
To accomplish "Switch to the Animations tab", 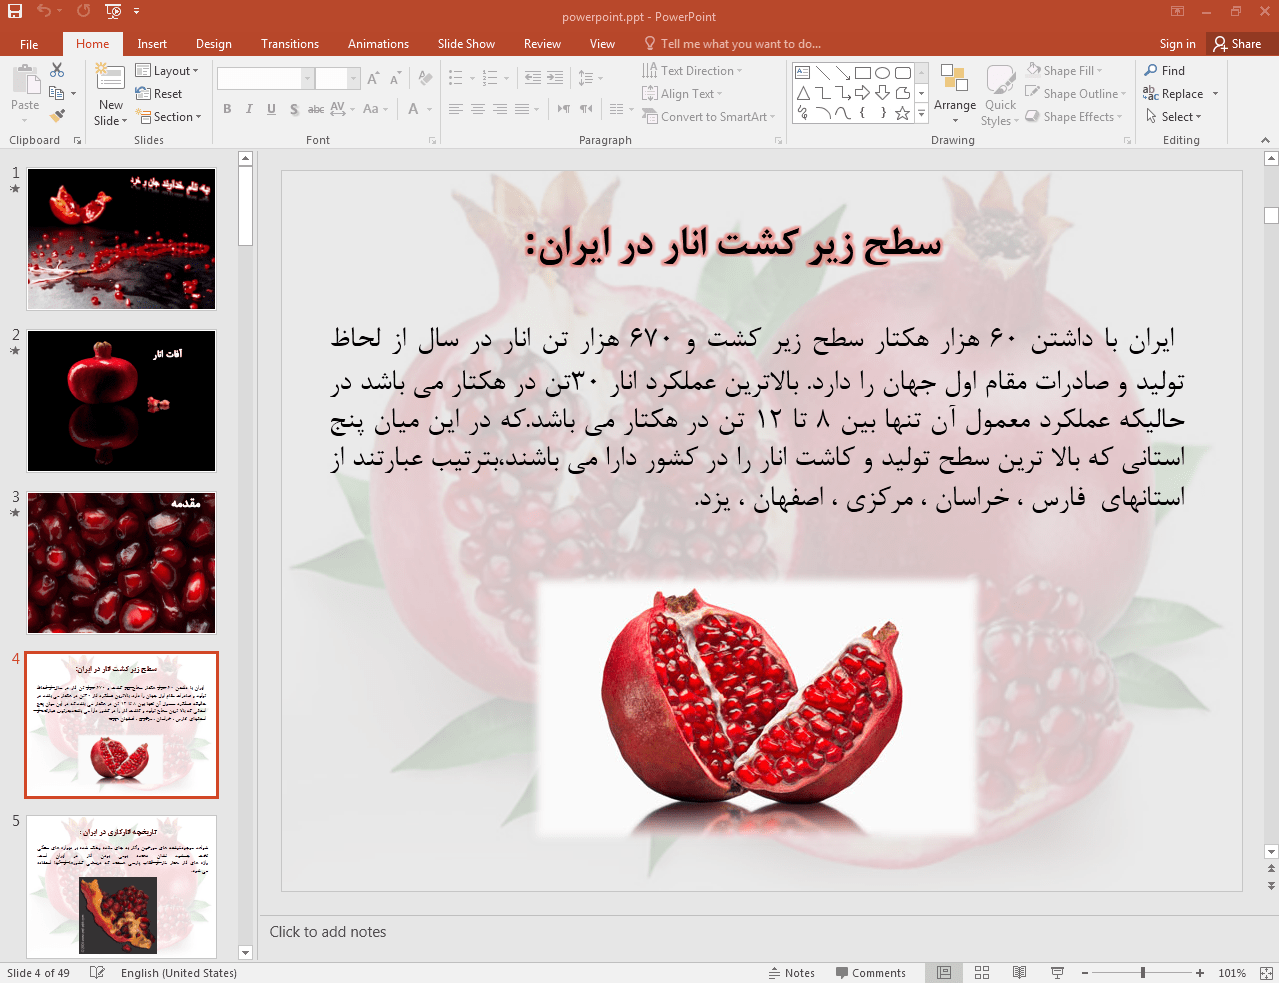I will tap(378, 44).
